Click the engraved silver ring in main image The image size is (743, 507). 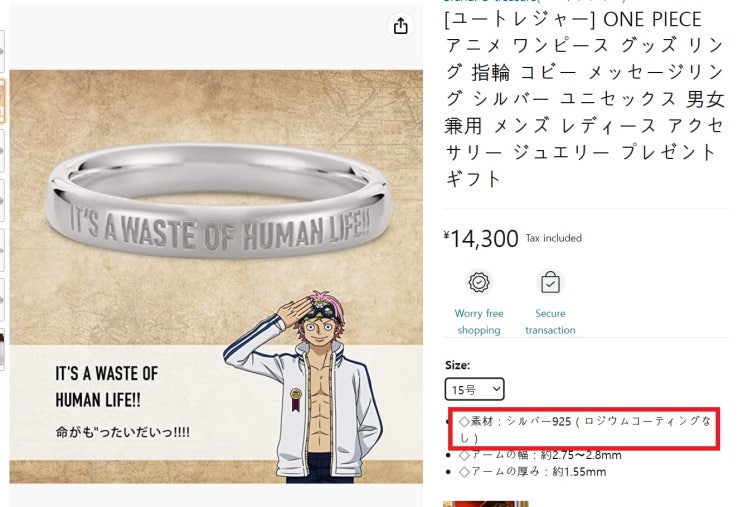218,201
